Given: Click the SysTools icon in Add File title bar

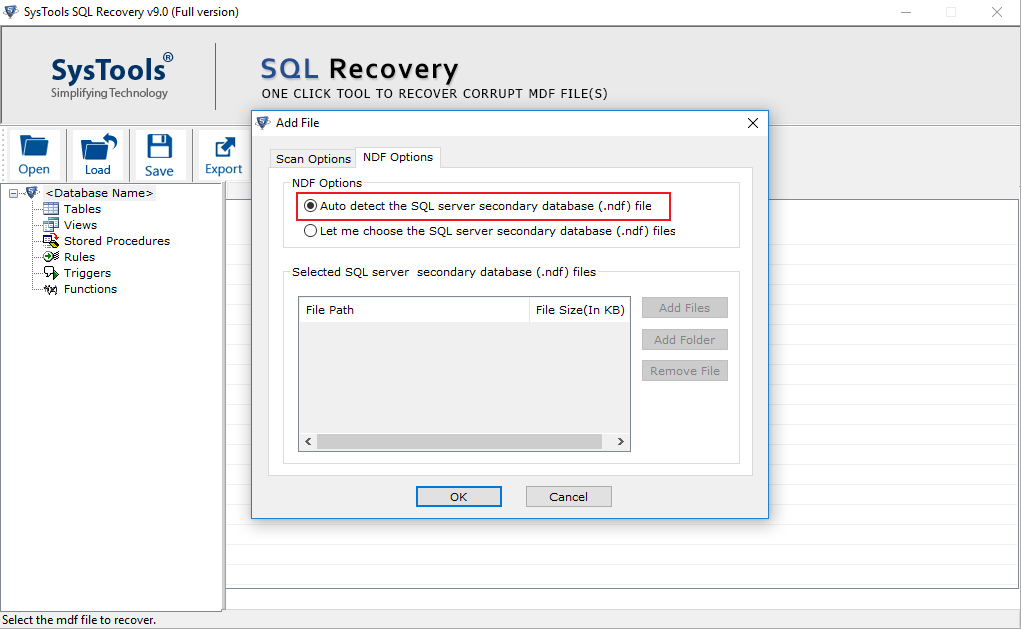Looking at the screenshot, I should (x=263, y=122).
